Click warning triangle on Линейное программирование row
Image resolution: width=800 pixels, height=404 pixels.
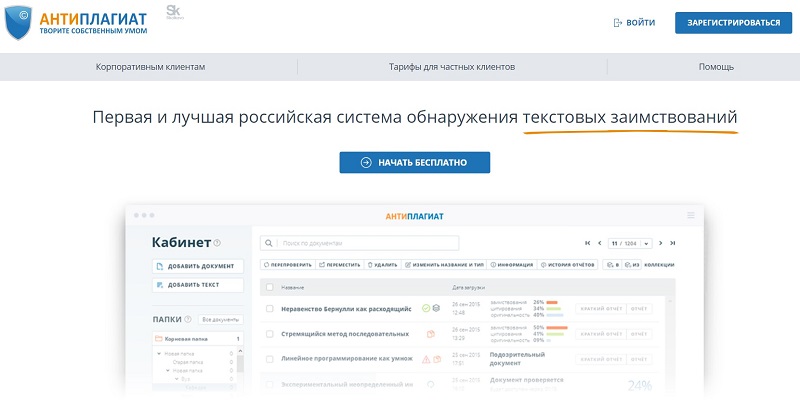coord(426,359)
